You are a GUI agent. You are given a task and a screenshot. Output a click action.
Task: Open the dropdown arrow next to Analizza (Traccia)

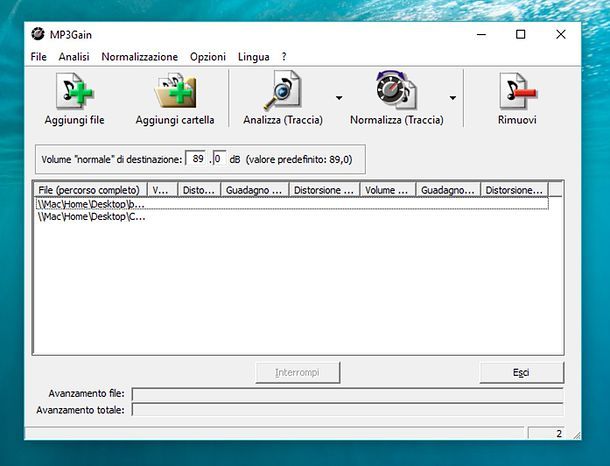click(x=339, y=98)
